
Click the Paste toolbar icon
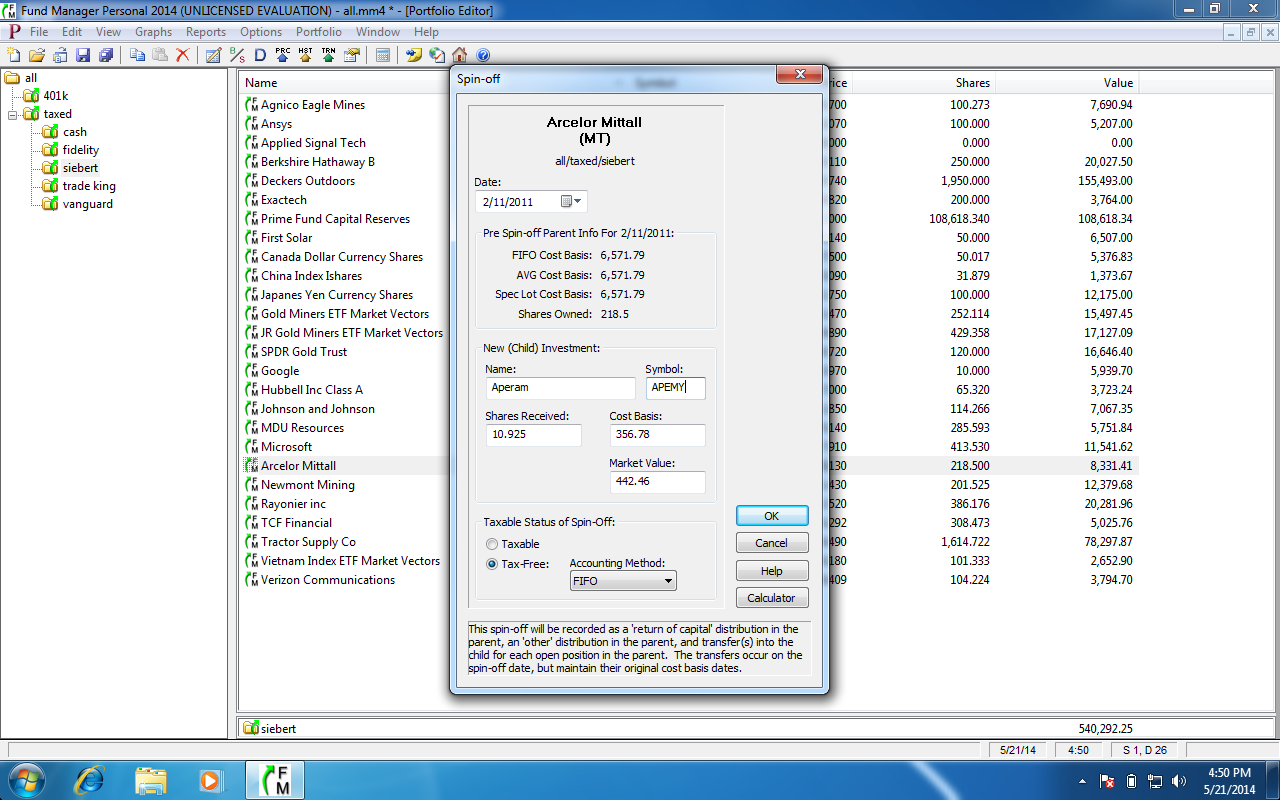click(160, 55)
